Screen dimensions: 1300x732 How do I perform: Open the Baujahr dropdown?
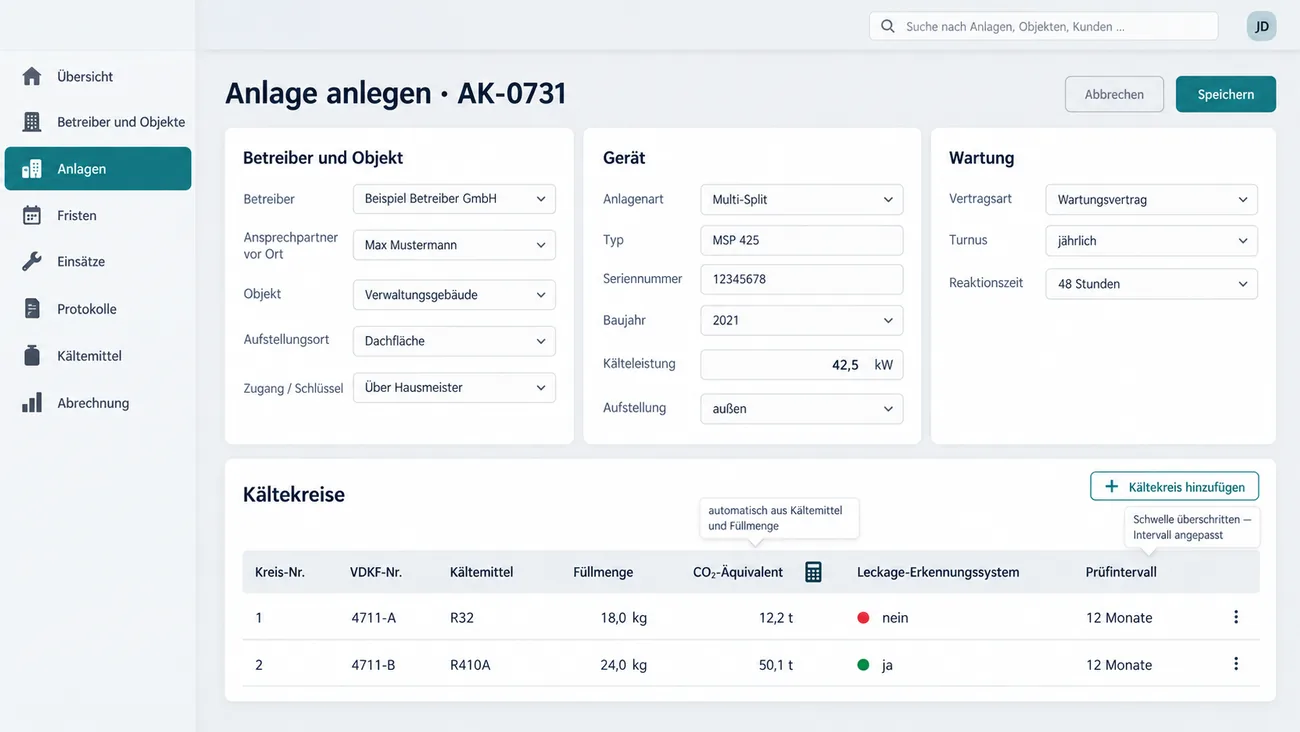click(802, 320)
